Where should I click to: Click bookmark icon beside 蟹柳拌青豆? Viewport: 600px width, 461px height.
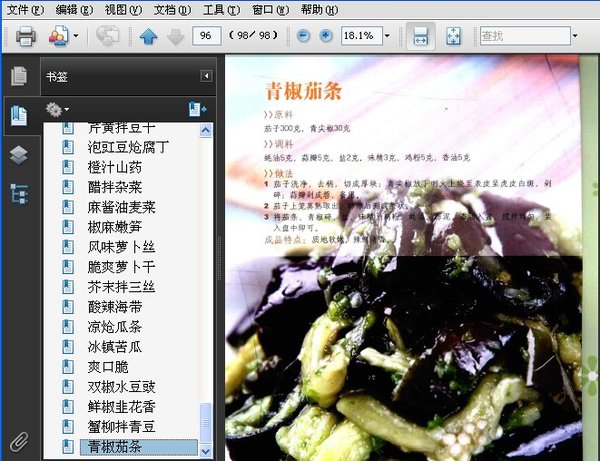(x=68, y=427)
